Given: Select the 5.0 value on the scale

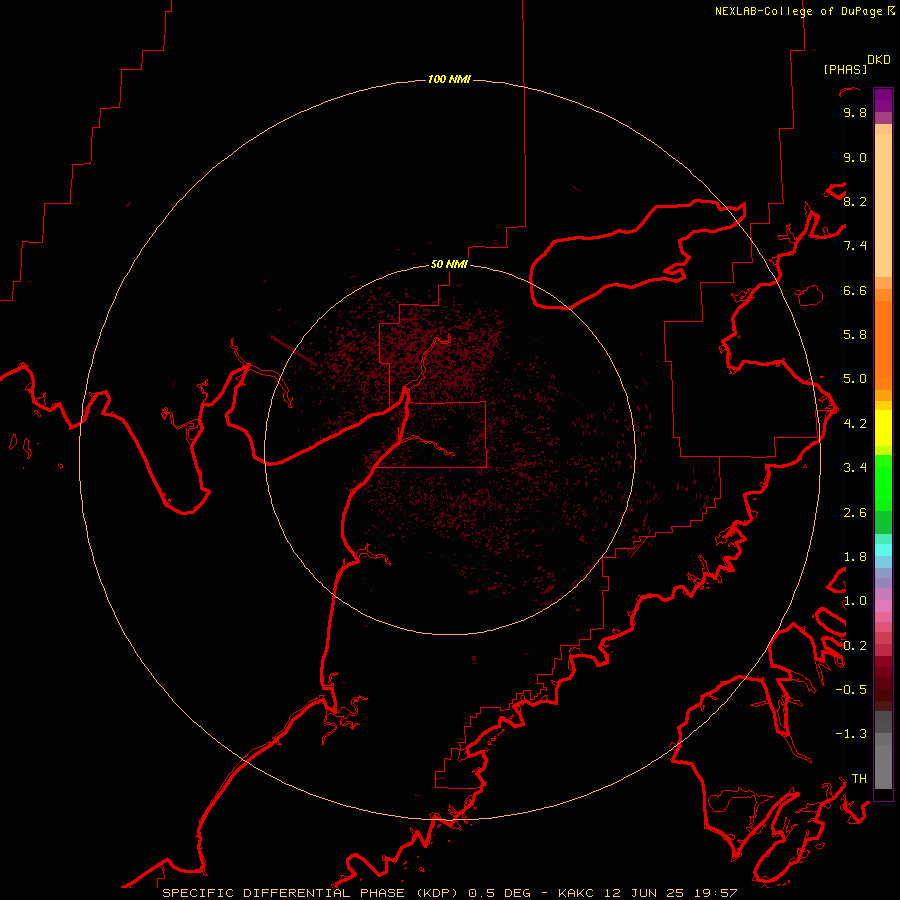Looking at the screenshot, I should pos(855,379).
